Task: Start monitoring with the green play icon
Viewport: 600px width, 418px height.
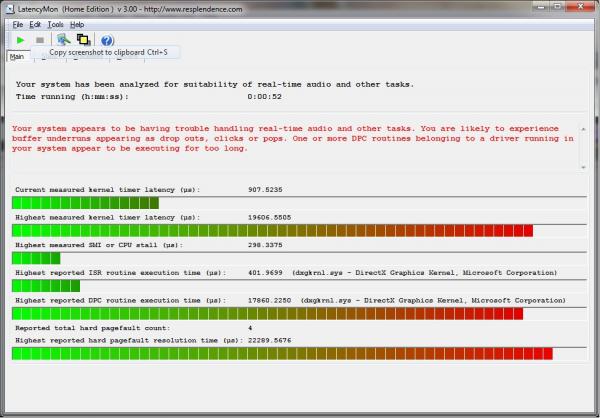Action: click(19, 40)
